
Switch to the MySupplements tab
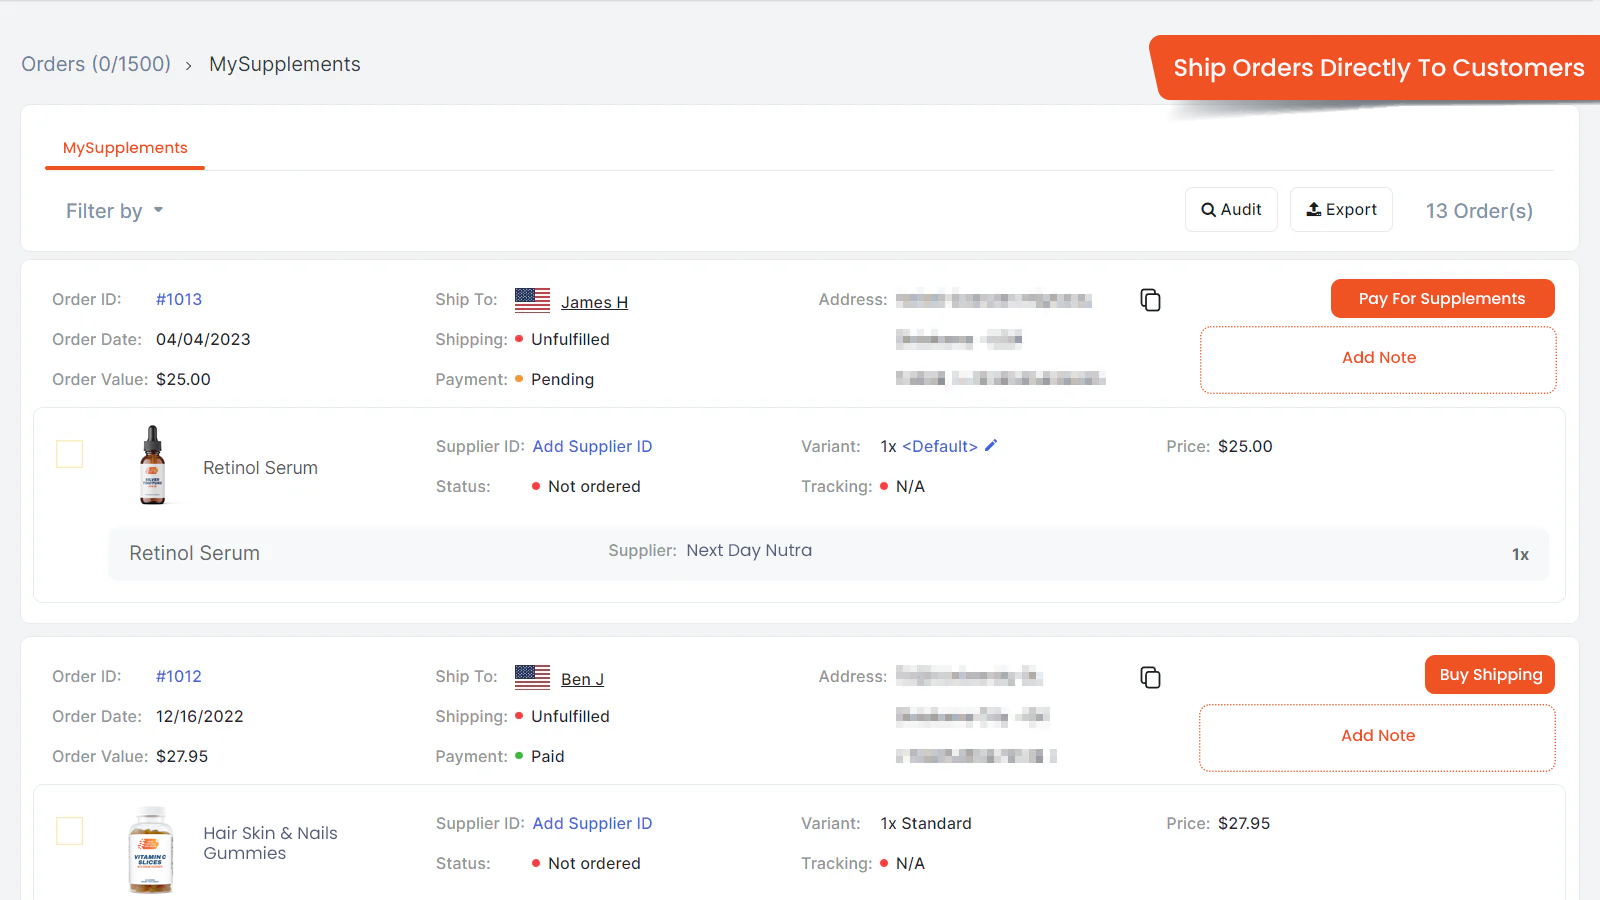[x=125, y=148]
